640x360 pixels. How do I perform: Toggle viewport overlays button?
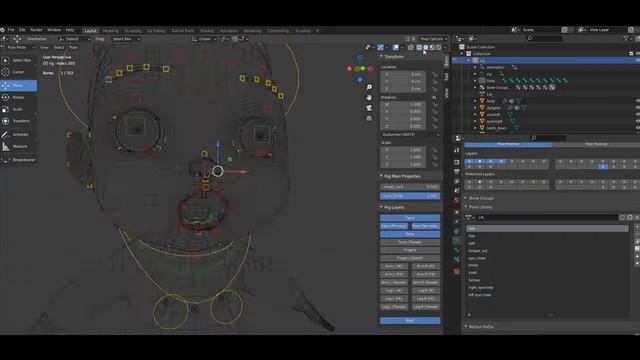point(396,47)
